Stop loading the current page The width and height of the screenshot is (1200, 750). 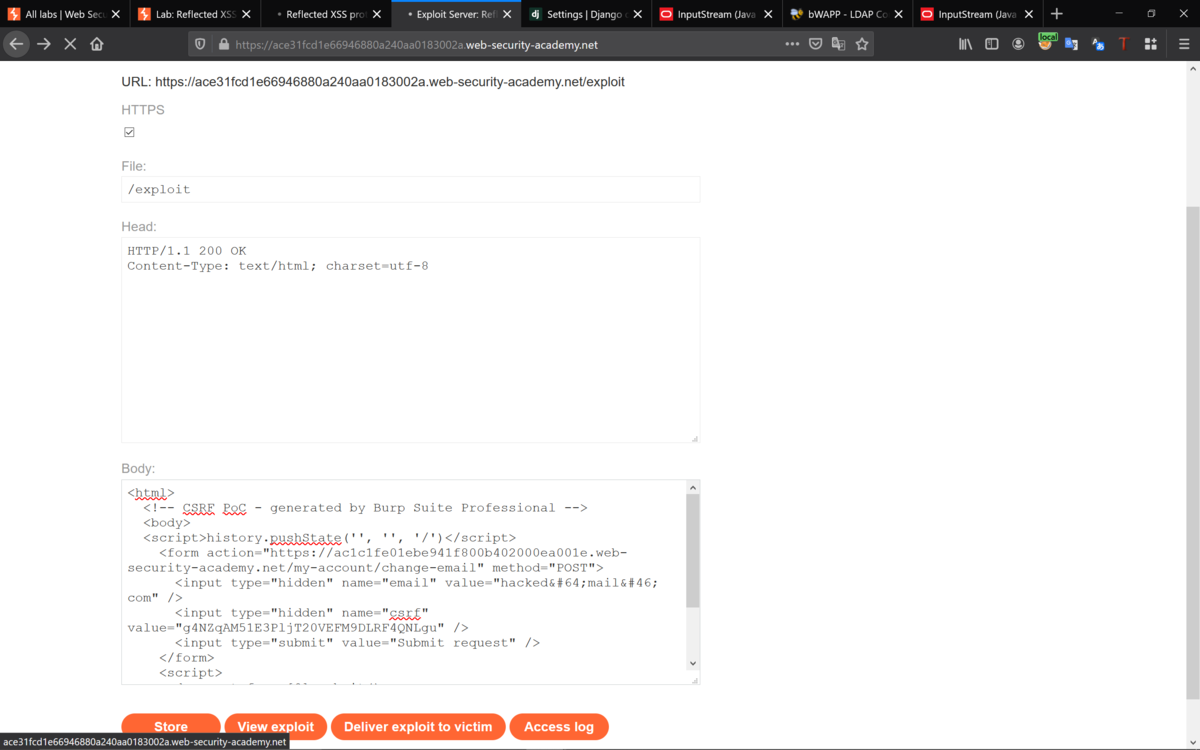tap(70, 44)
